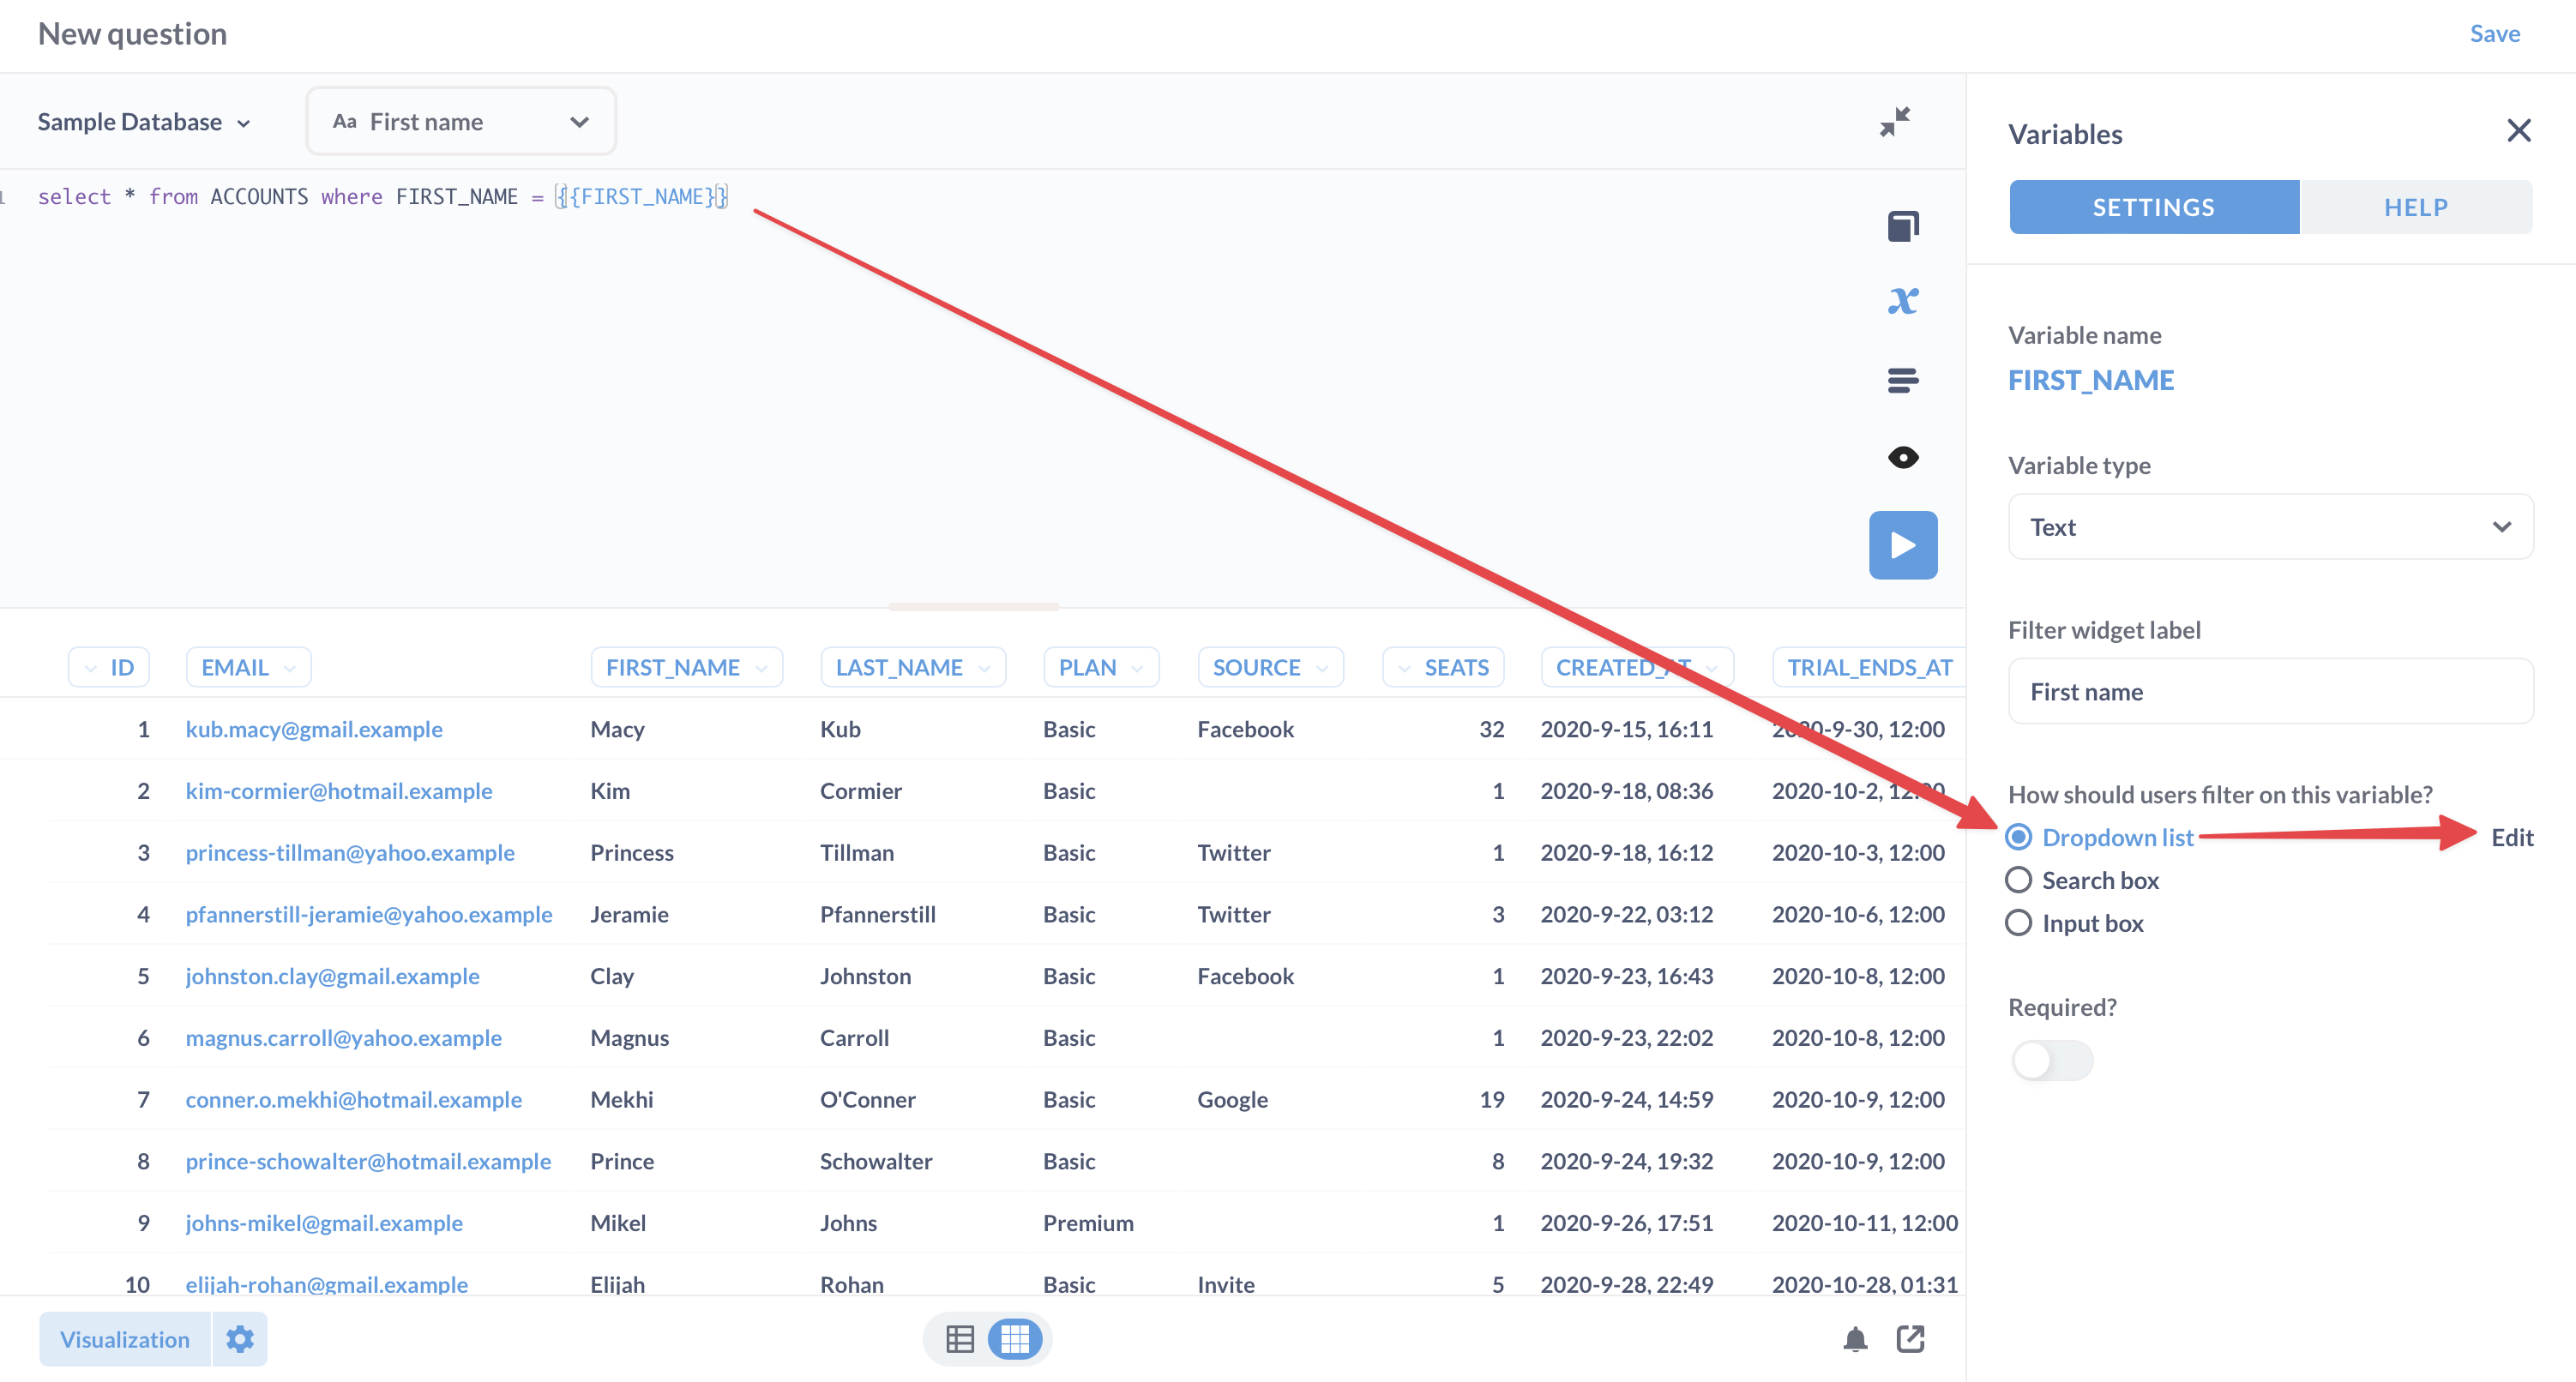Create an alert with the bell icon
This screenshot has width=2576, height=1382.
click(x=1854, y=1338)
